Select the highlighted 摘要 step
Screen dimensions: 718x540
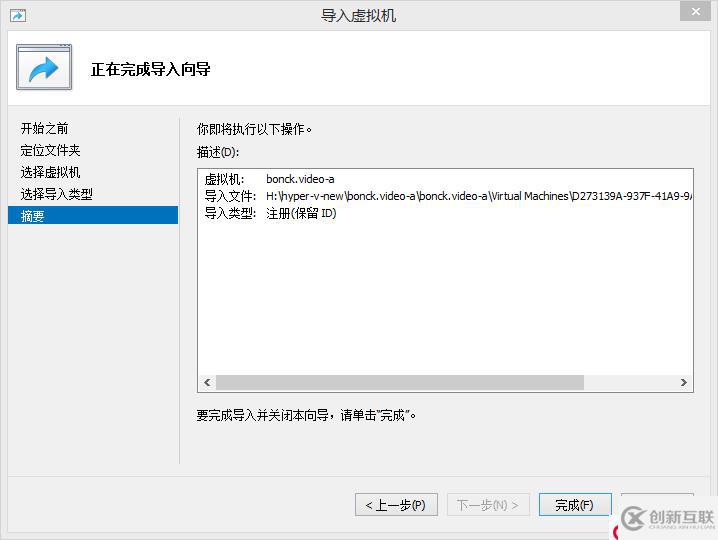[x=93, y=215]
